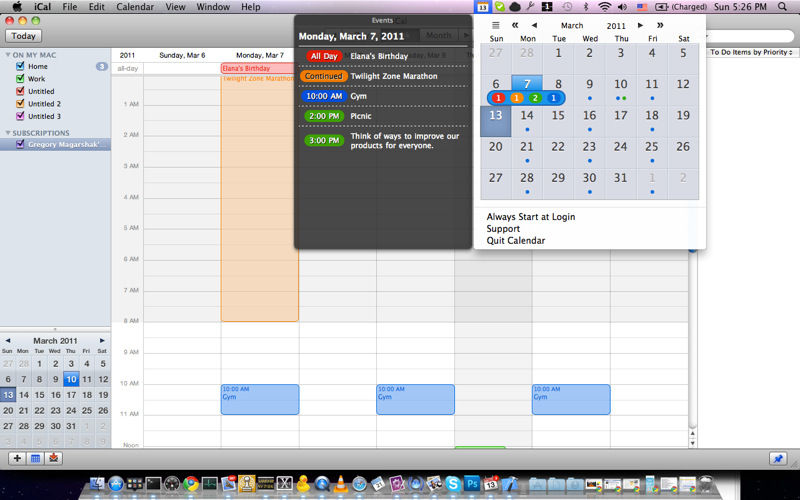
Task: Open the Time Machine menu bar icon
Action: pyautogui.click(x=567, y=7)
